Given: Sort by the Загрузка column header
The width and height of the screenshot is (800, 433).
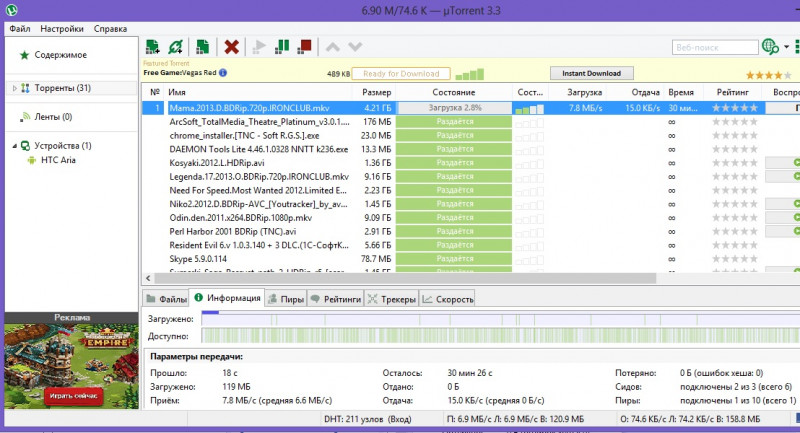Looking at the screenshot, I should [x=584, y=92].
